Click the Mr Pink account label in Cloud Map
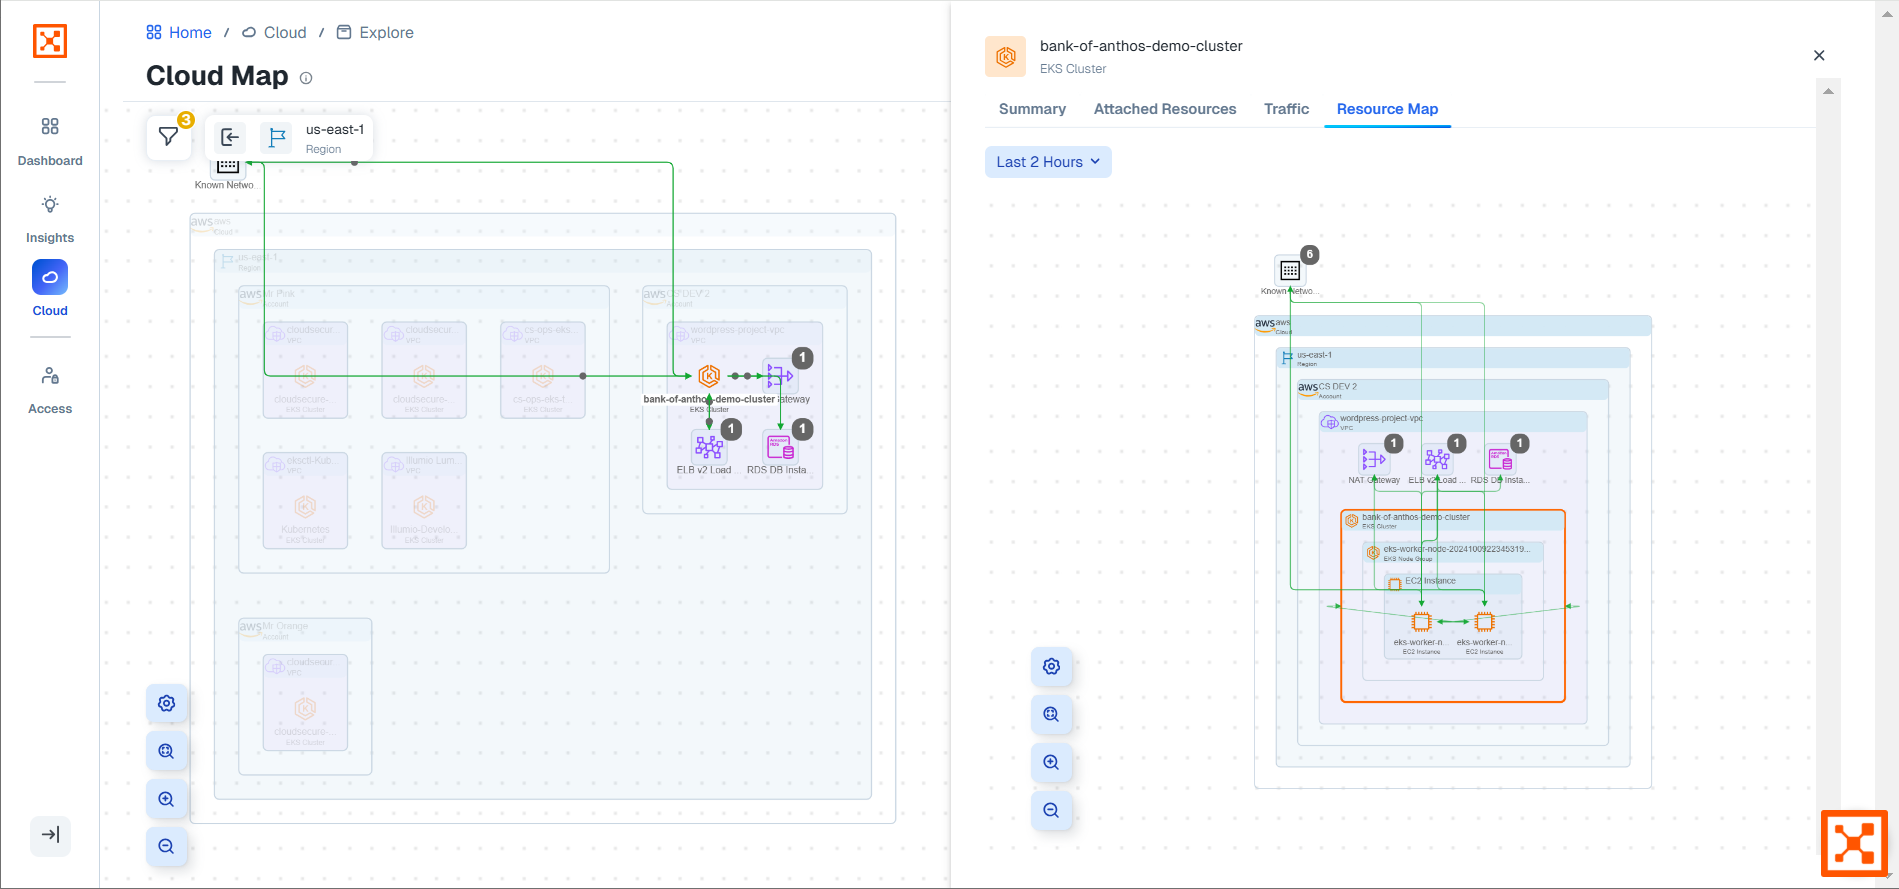The width and height of the screenshot is (1899, 889). tap(279, 294)
